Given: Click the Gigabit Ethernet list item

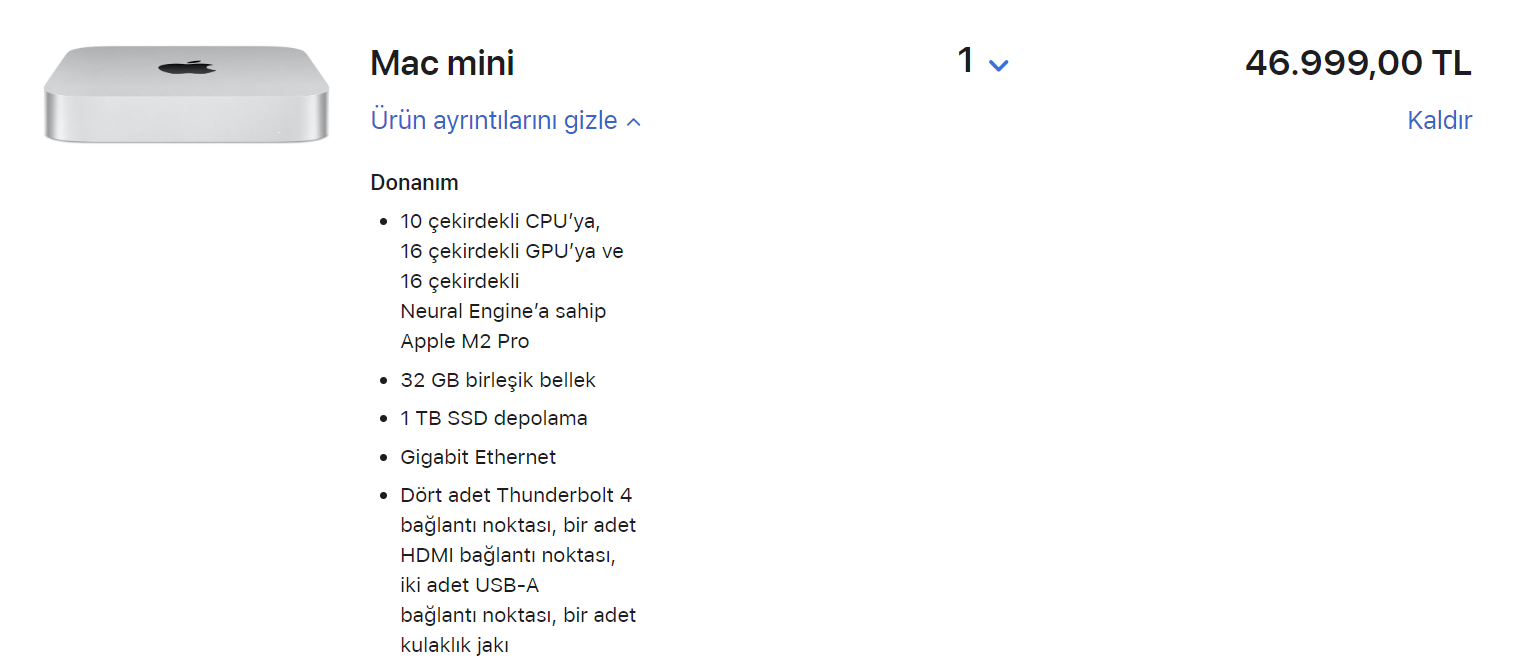Looking at the screenshot, I should click(478, 457).
